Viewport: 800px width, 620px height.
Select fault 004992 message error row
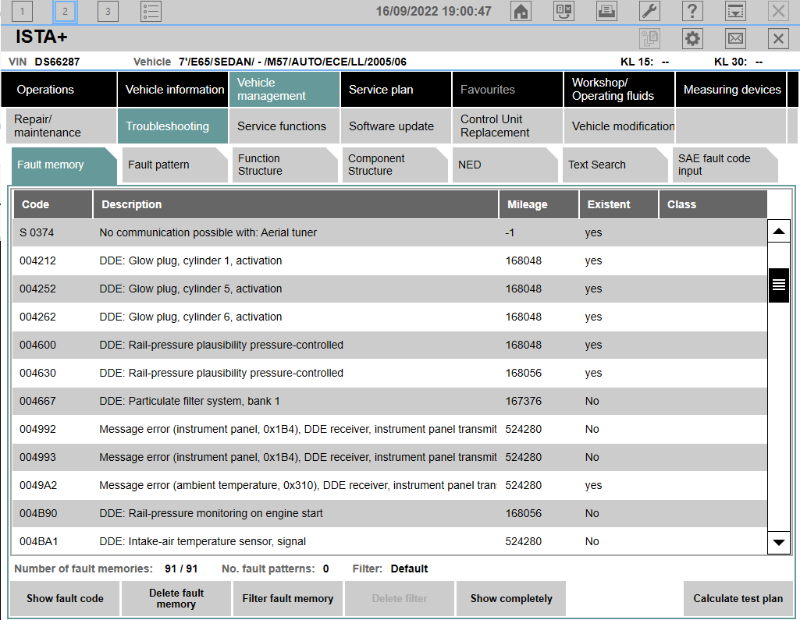[x=390, y=429]
